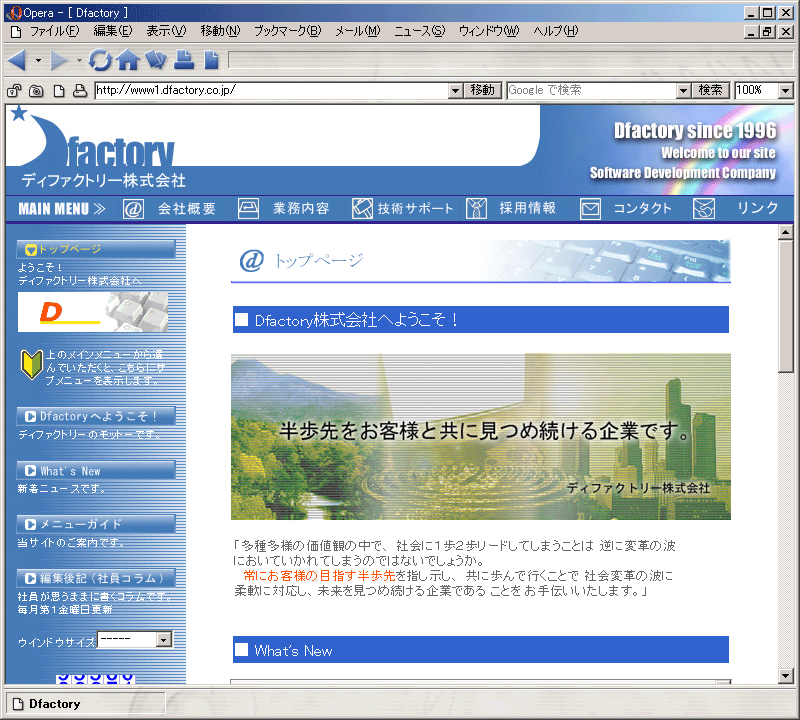Open the ウィンドウ(W) menu
The width and height of the screenshot is (800, 720).
tap(489, 32)
